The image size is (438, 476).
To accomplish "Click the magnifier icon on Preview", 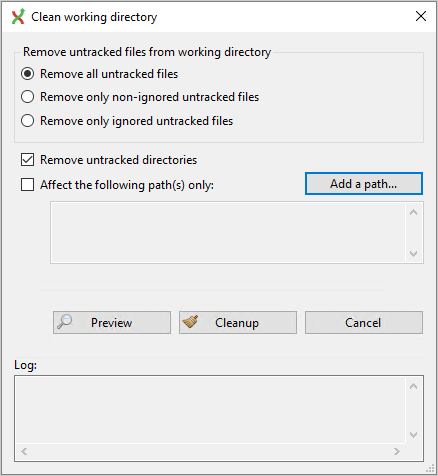I will coord(64,322).
